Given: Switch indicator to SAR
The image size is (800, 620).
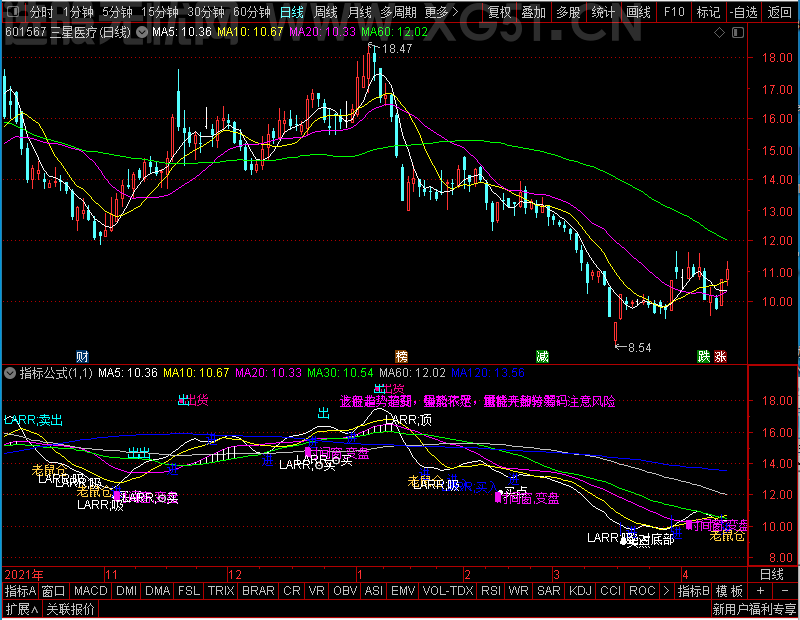Looking at the screenshot, I should point(549,591).
